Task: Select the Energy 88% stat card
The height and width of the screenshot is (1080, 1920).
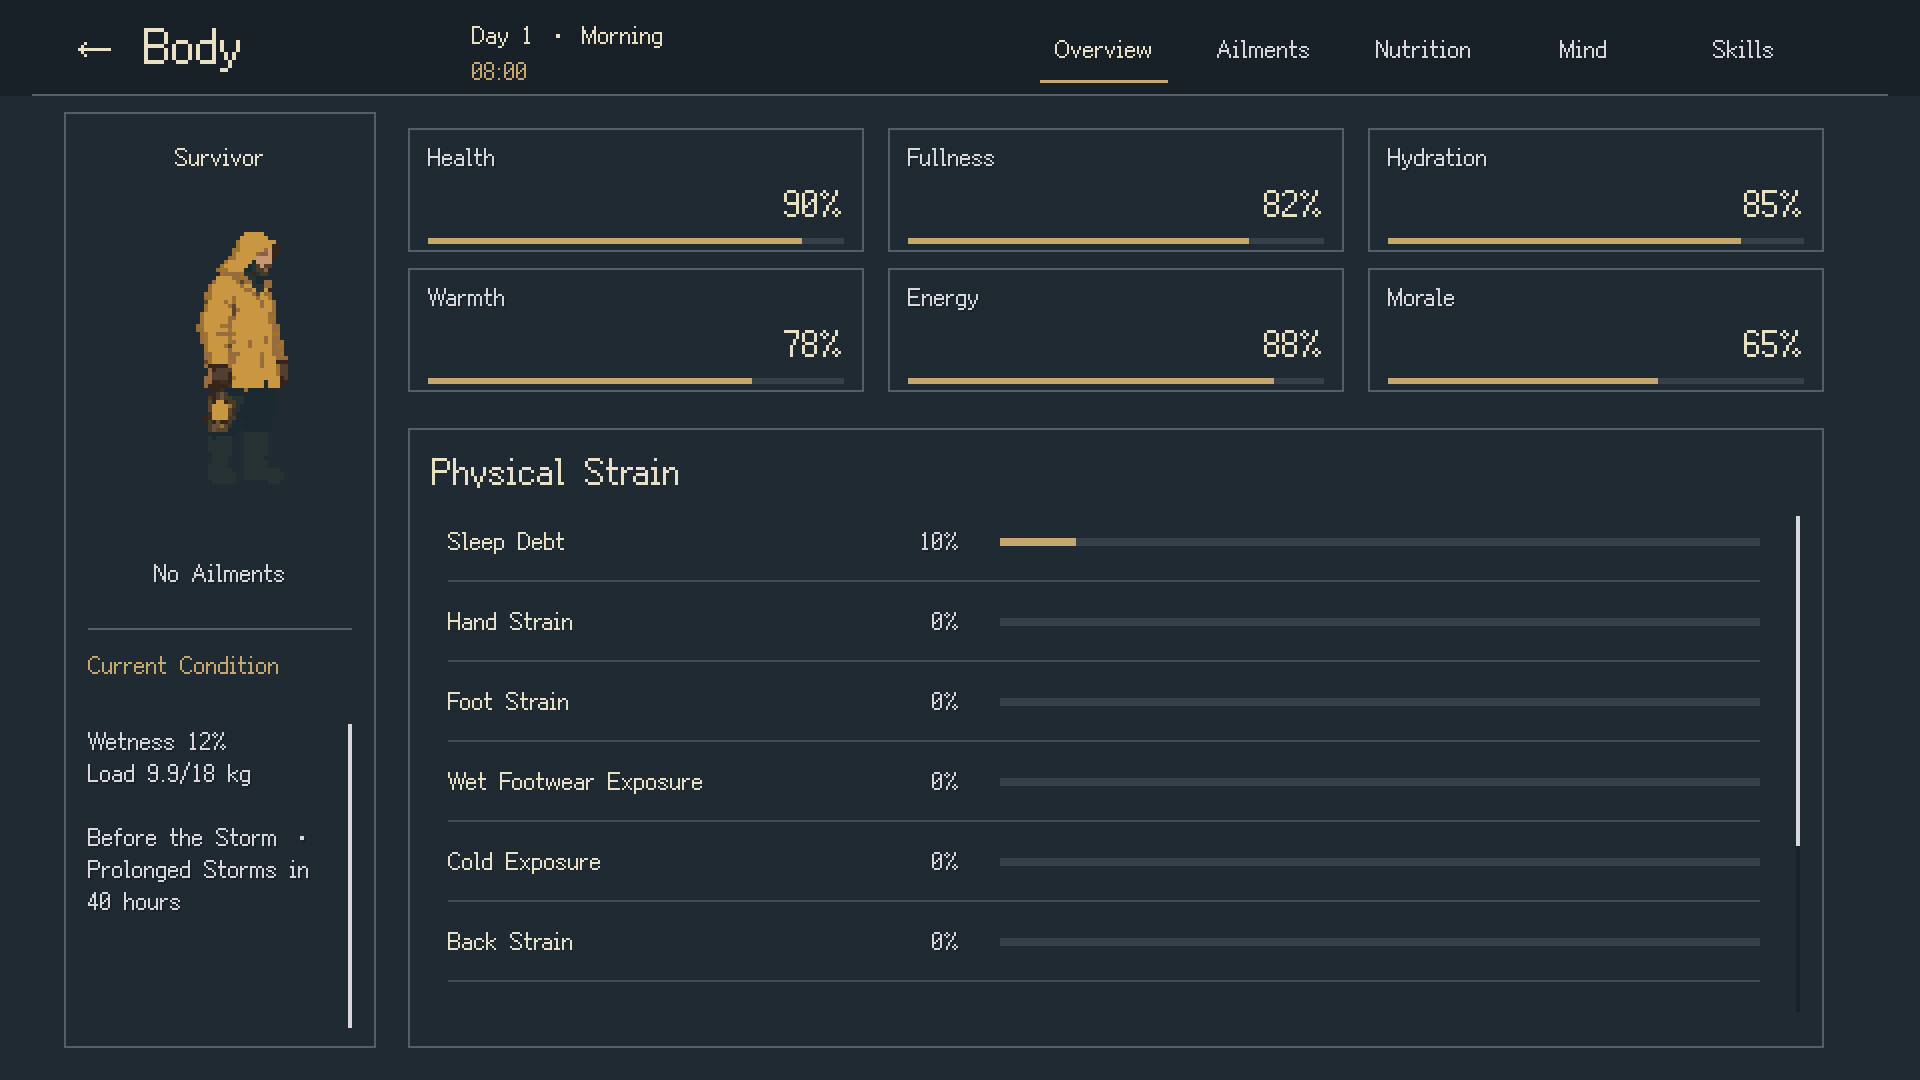Action: tap(1116, 330)
